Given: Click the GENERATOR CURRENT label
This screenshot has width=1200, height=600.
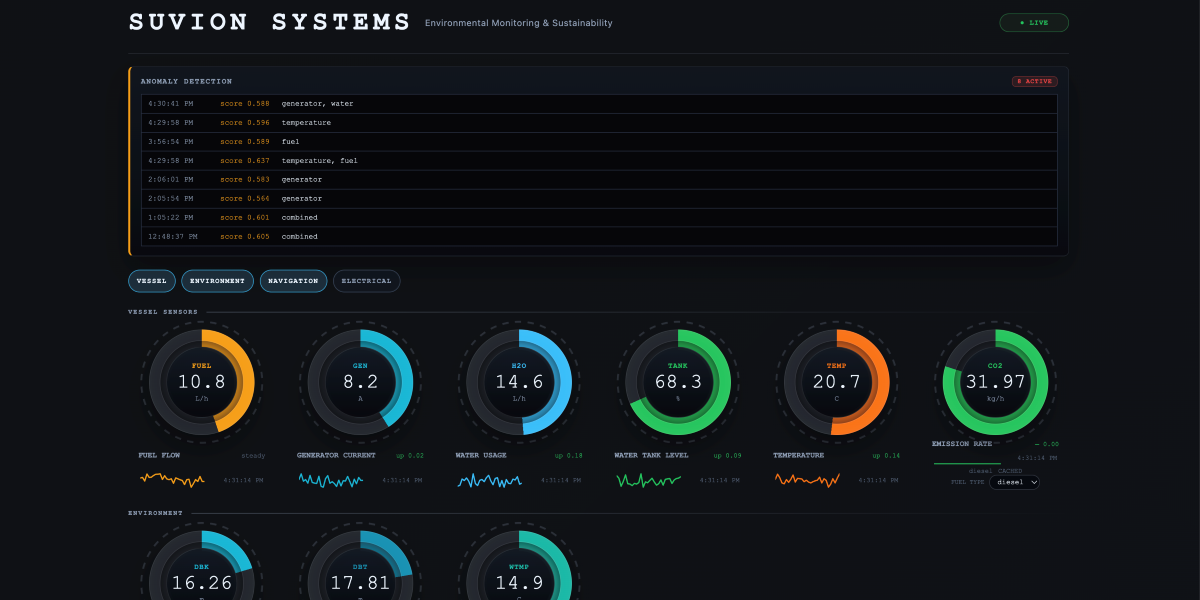Looking at the screenshot, I should point(336,455).
